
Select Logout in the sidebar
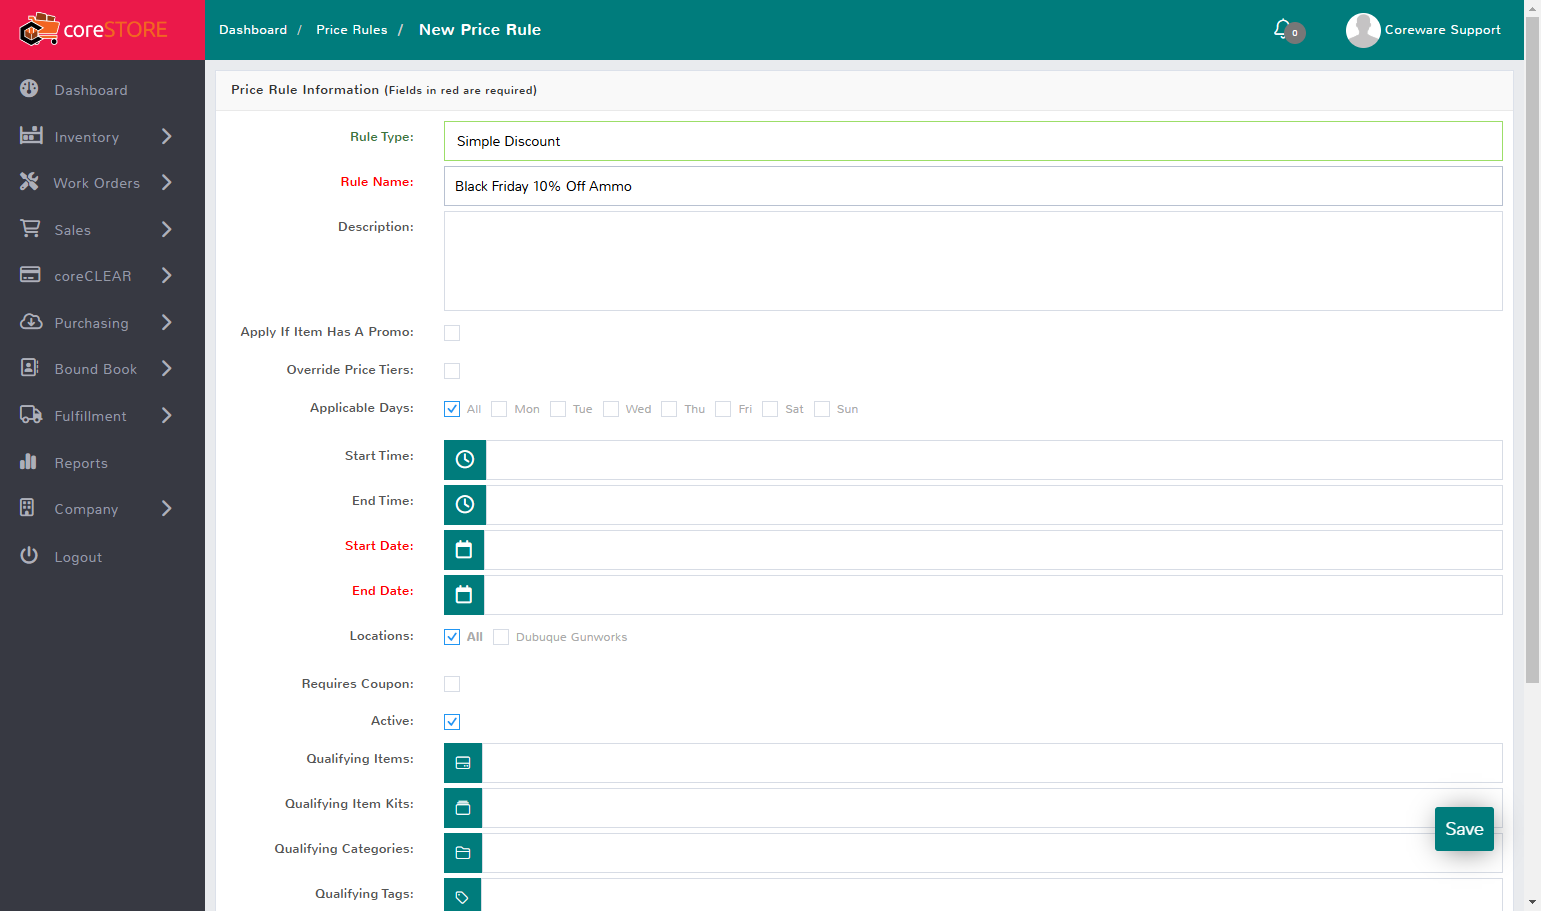[78, 557]
